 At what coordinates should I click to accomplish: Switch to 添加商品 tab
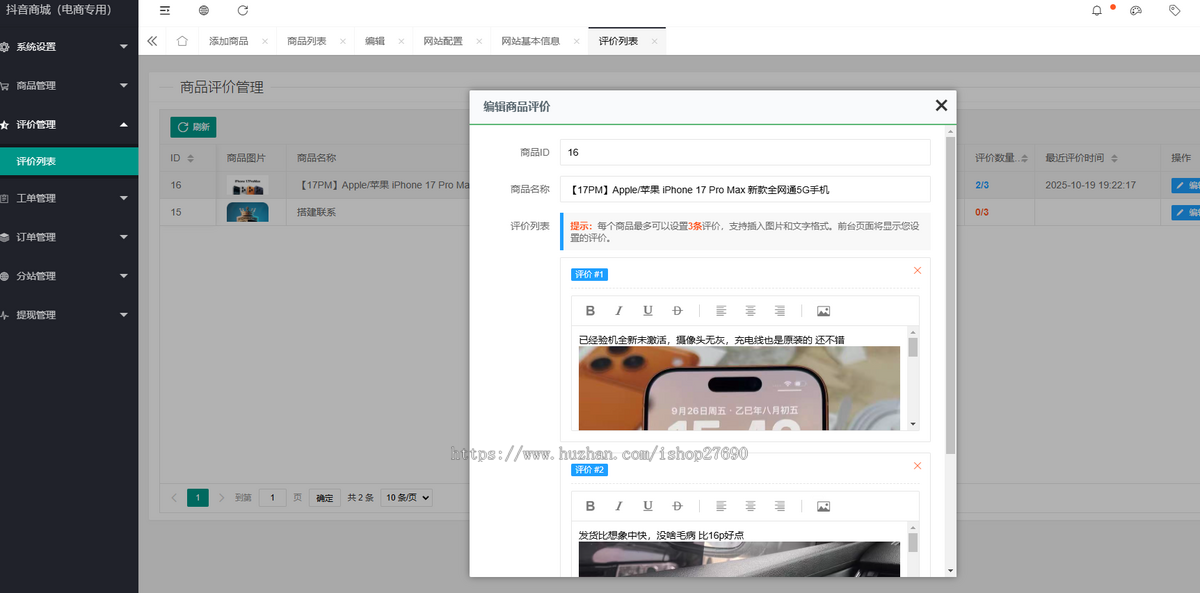pyautogui.click(x=228, y=41)
